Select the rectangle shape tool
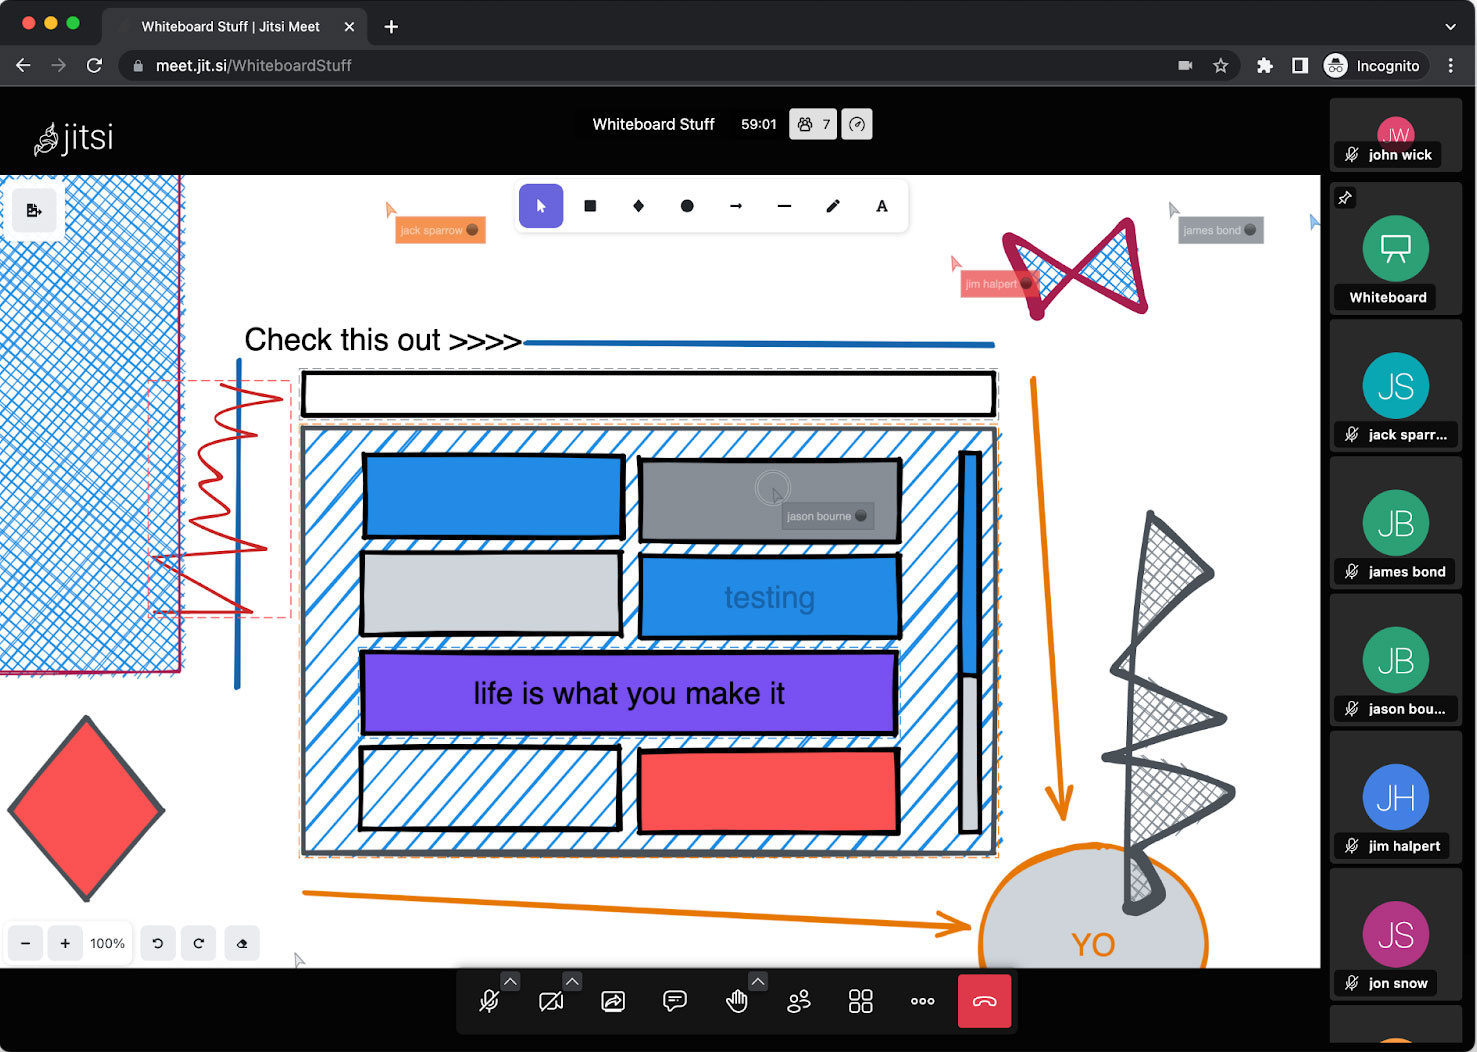1477x1052 pixels. tap(590, 206)
